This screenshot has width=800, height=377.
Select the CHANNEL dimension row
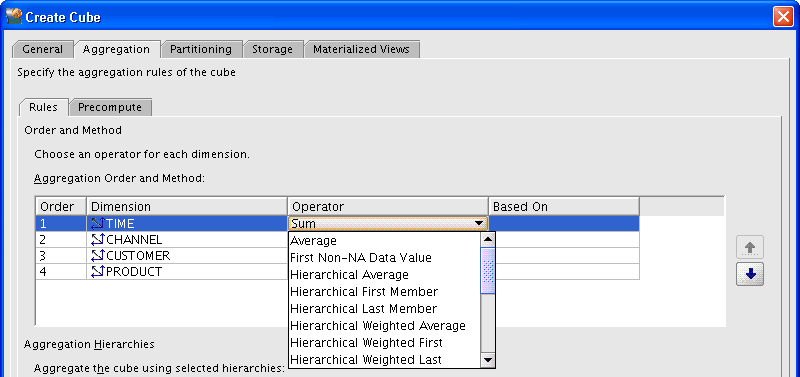click(x=337, y=239)
